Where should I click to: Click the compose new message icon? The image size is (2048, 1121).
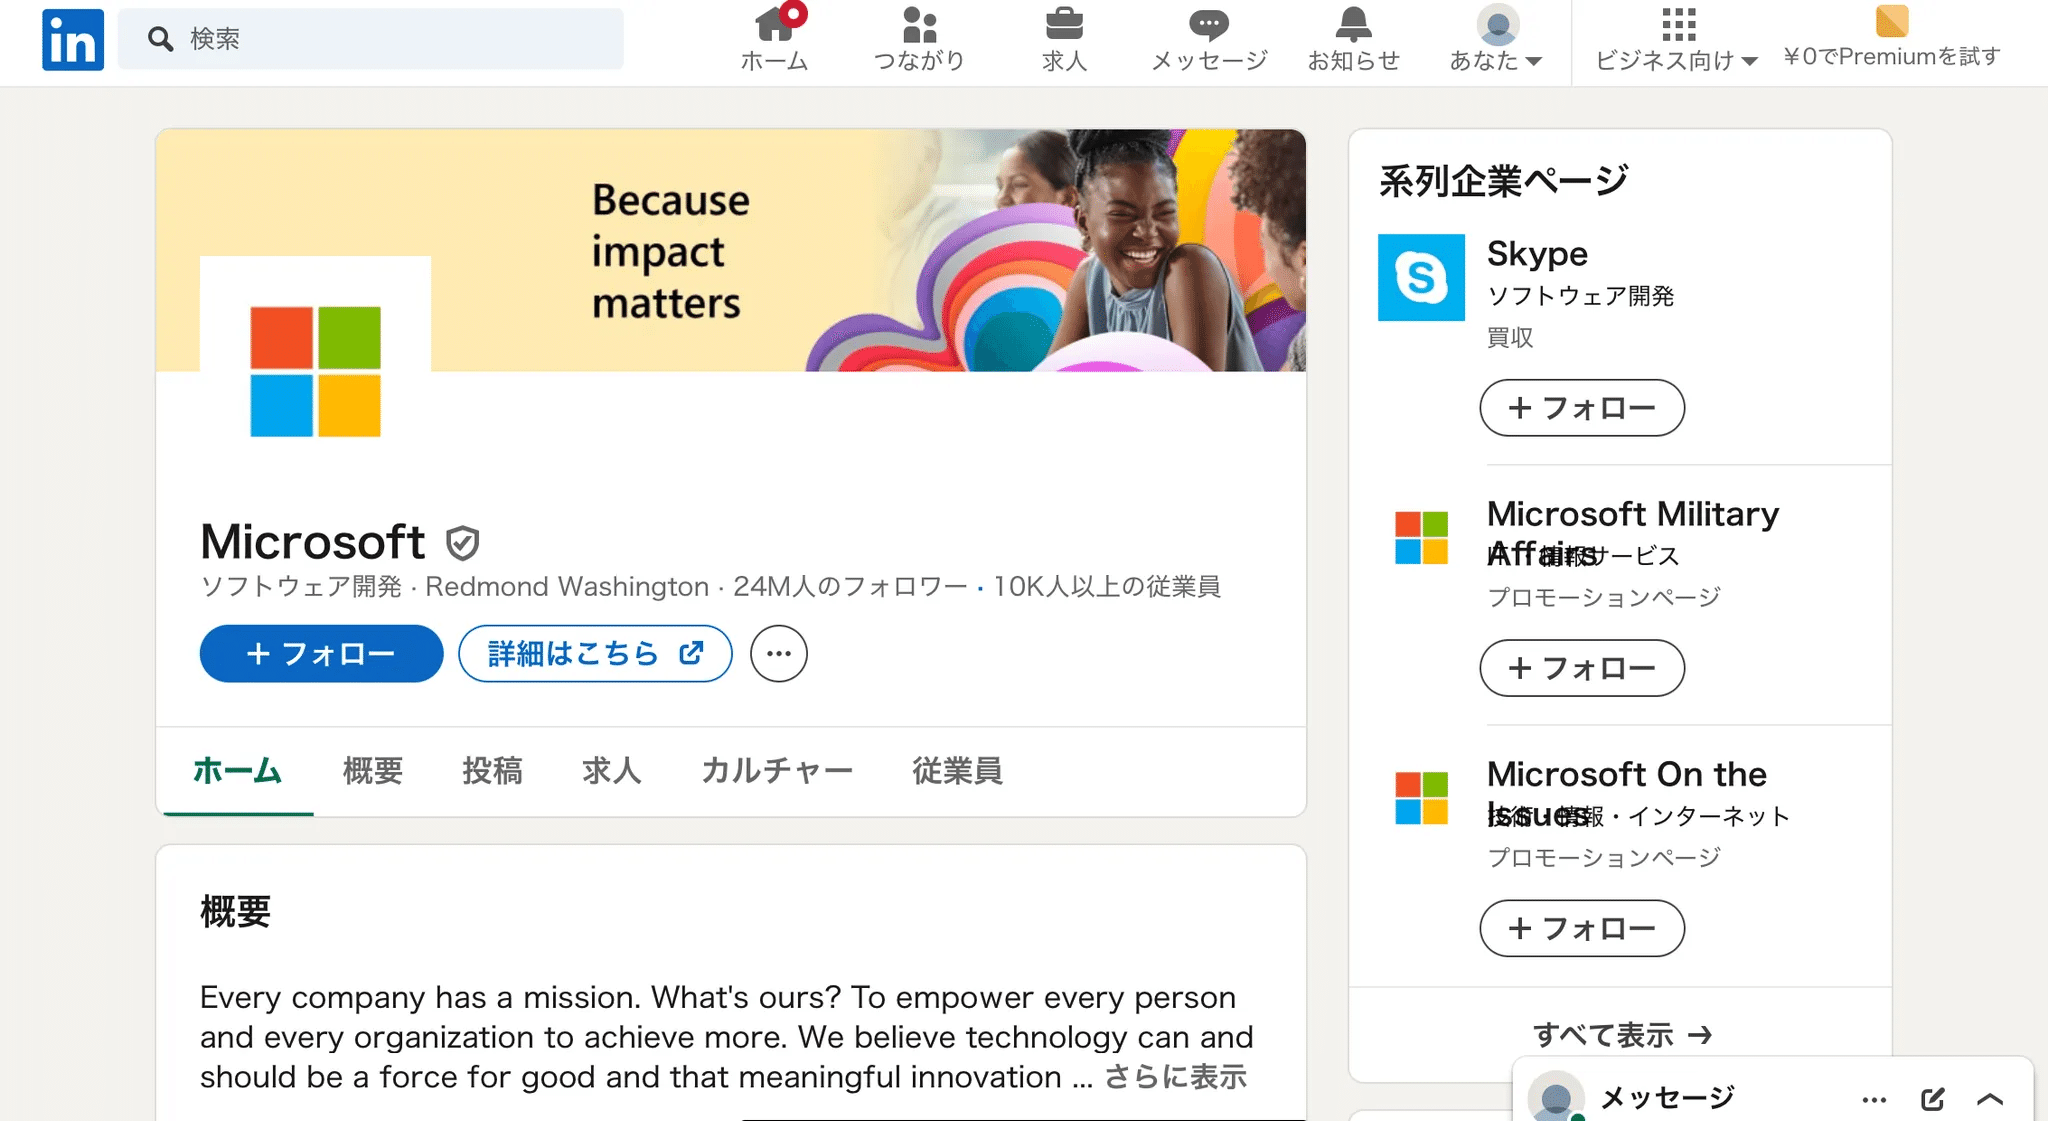coord(1932,1099)
